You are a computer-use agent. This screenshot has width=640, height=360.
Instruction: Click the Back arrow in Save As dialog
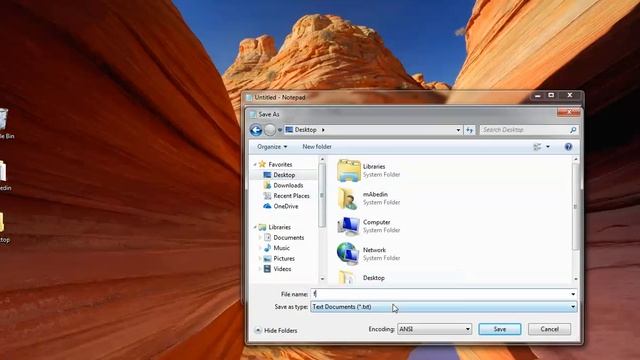pos(256,130)
